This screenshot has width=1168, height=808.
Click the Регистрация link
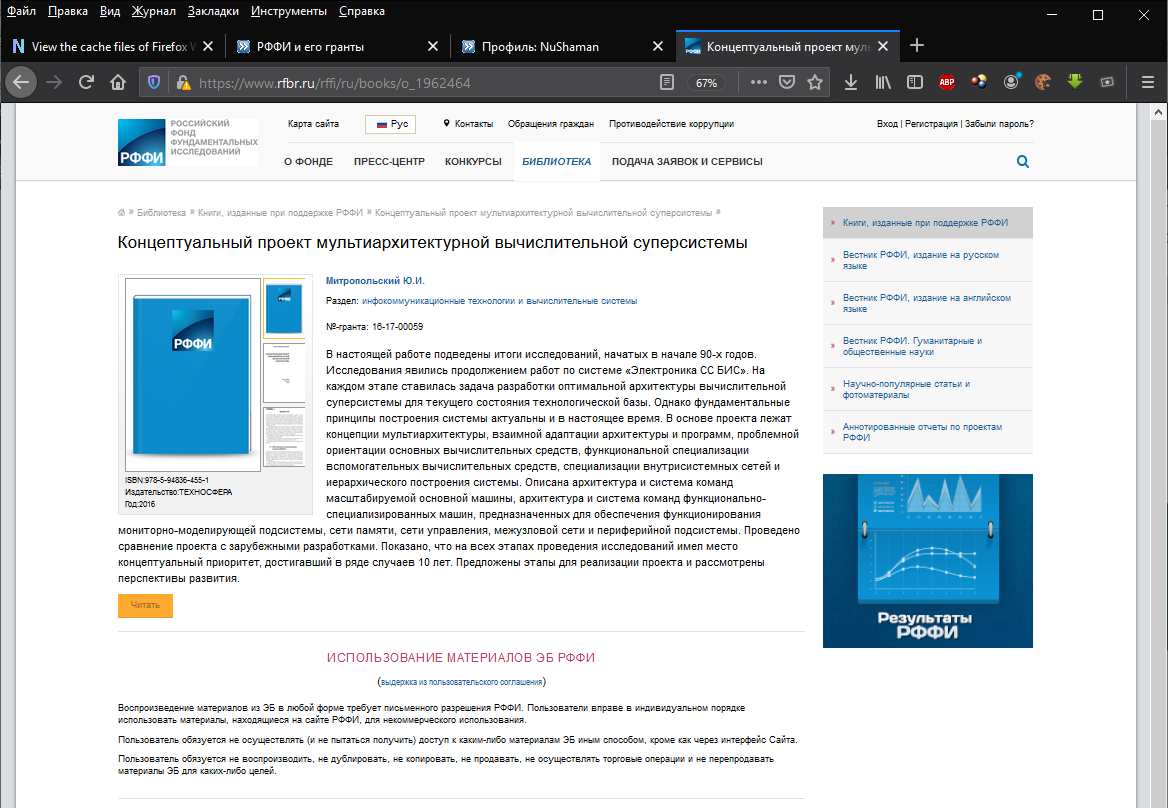coord(931,124)
